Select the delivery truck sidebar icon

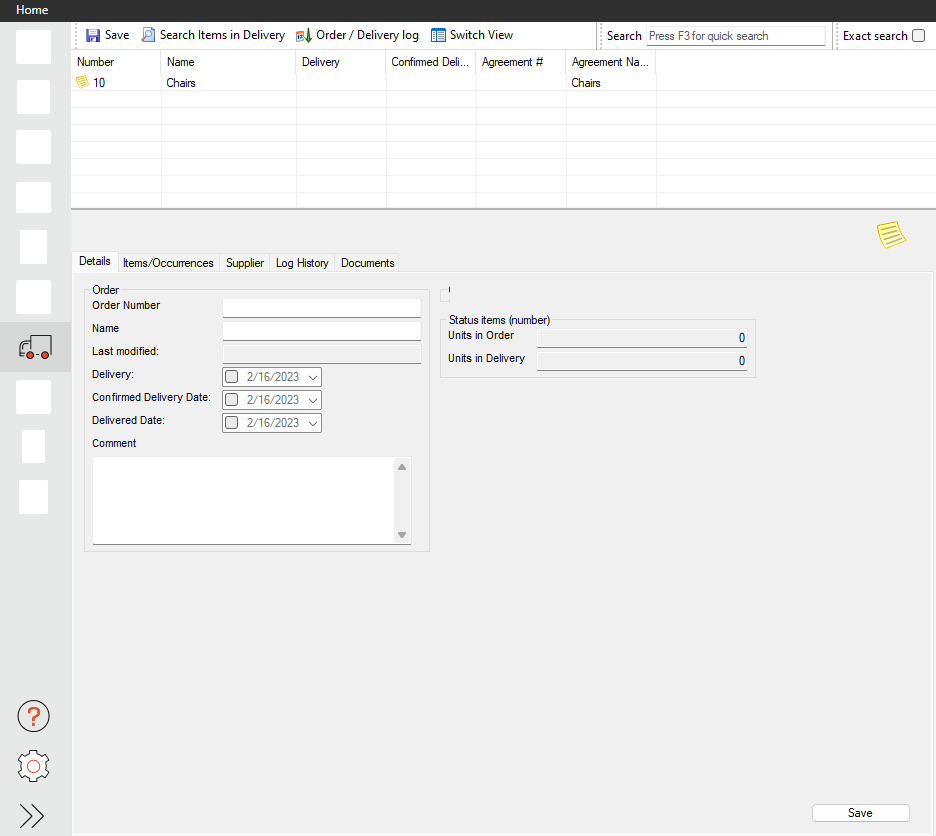[x=35, y=348]
